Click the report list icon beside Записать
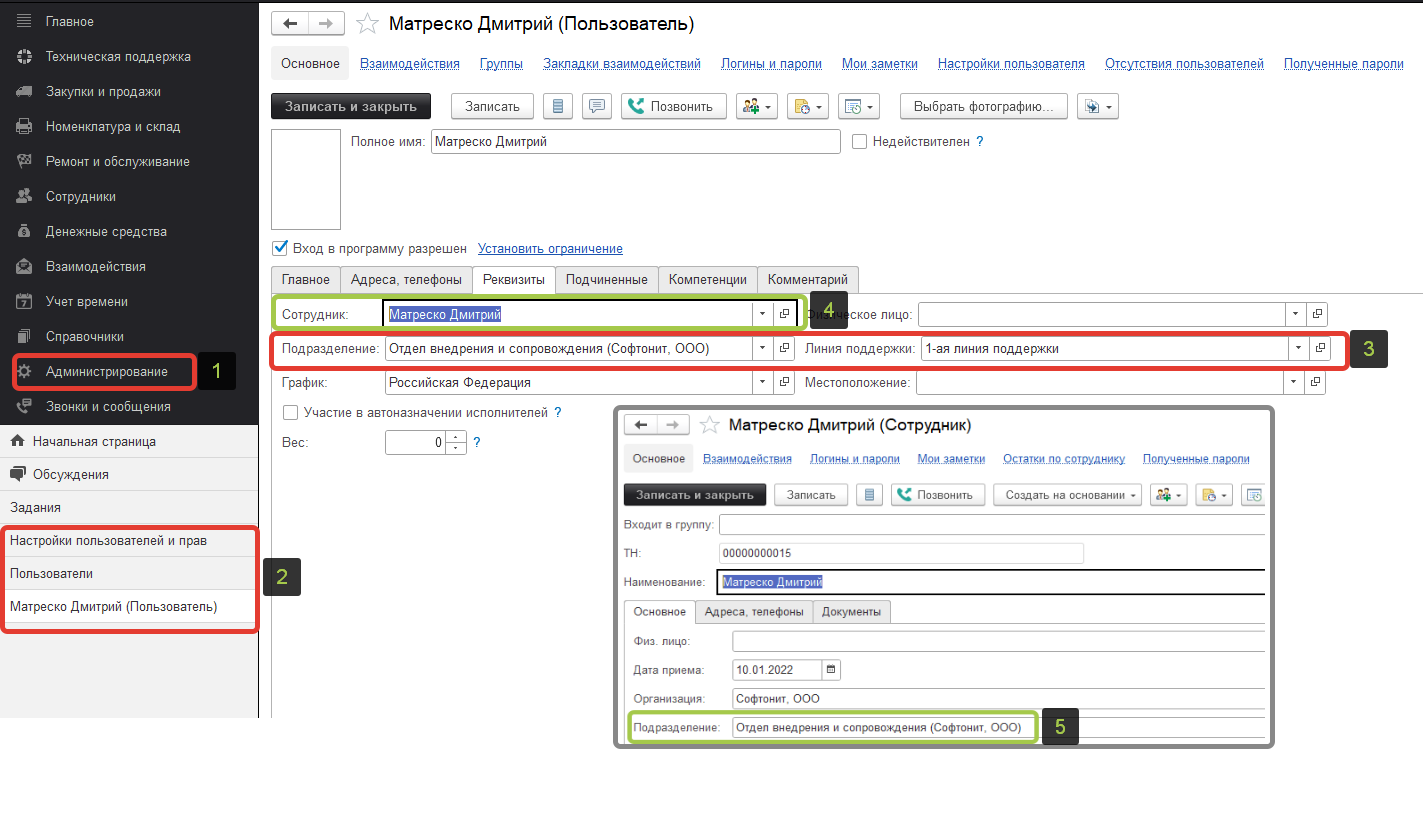 tap(558, 106)
